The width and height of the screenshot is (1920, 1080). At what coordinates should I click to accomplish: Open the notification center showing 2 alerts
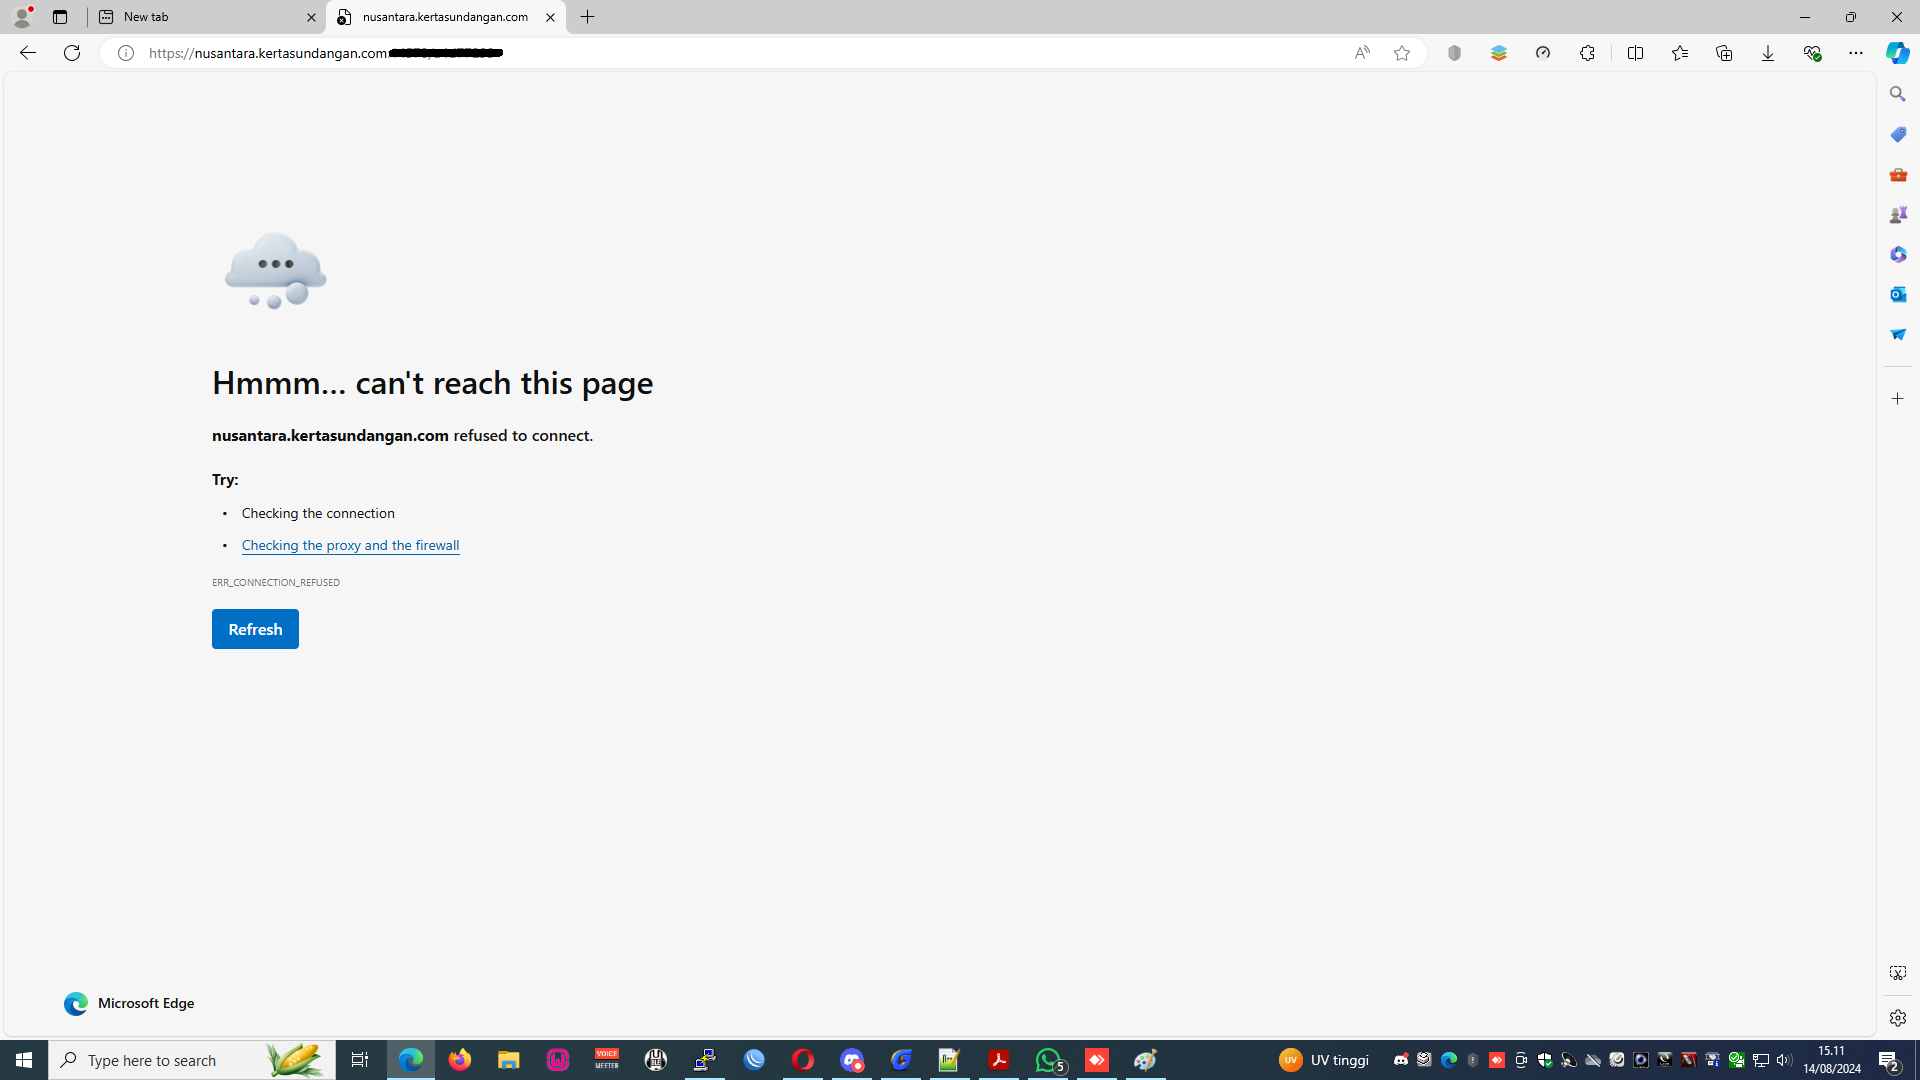tap(1890, 1059)
